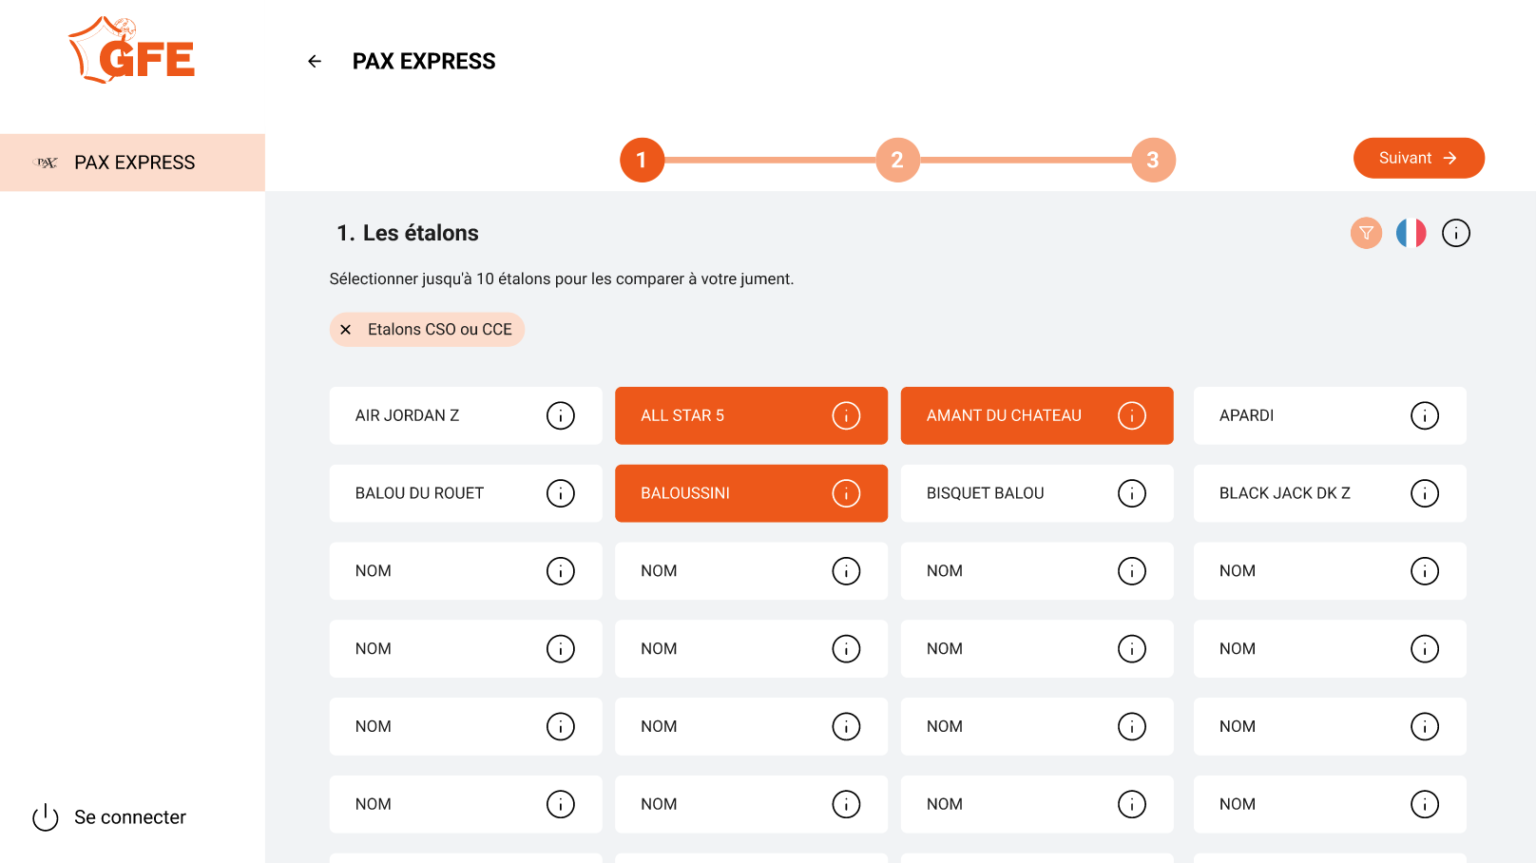The height and width of the screenshot is (863, 1536).
Task: Deselect the BALOUSSINI stallion card
Action: coord(720,493)
